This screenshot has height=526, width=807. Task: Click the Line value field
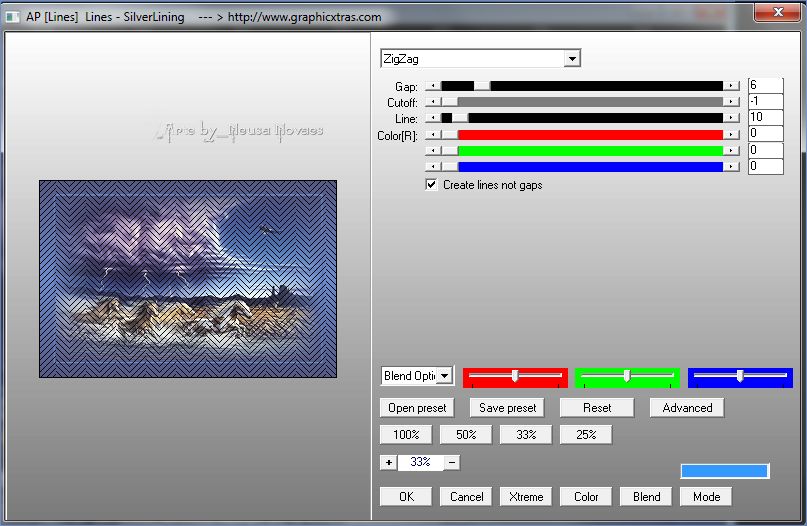pyautogui.click(x=765, y=117)
